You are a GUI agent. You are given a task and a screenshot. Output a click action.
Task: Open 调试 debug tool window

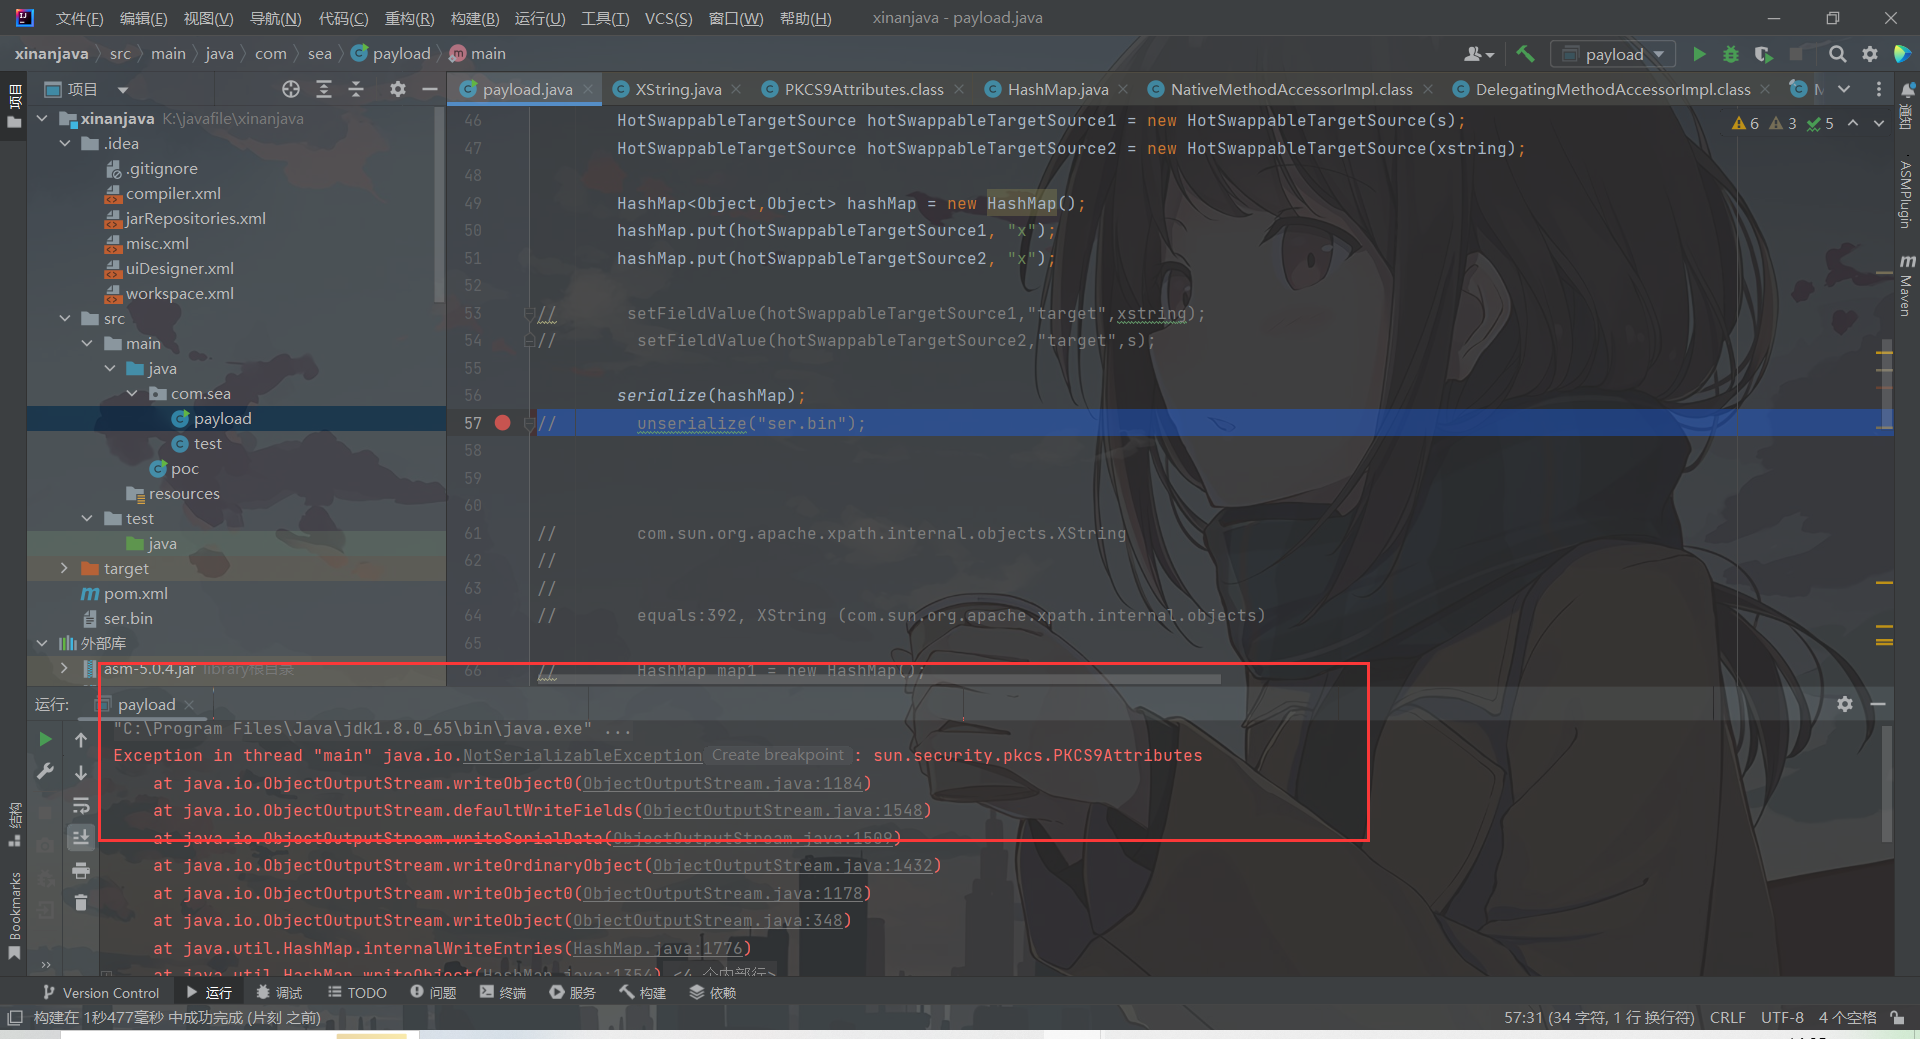click(x=279, y=992)
